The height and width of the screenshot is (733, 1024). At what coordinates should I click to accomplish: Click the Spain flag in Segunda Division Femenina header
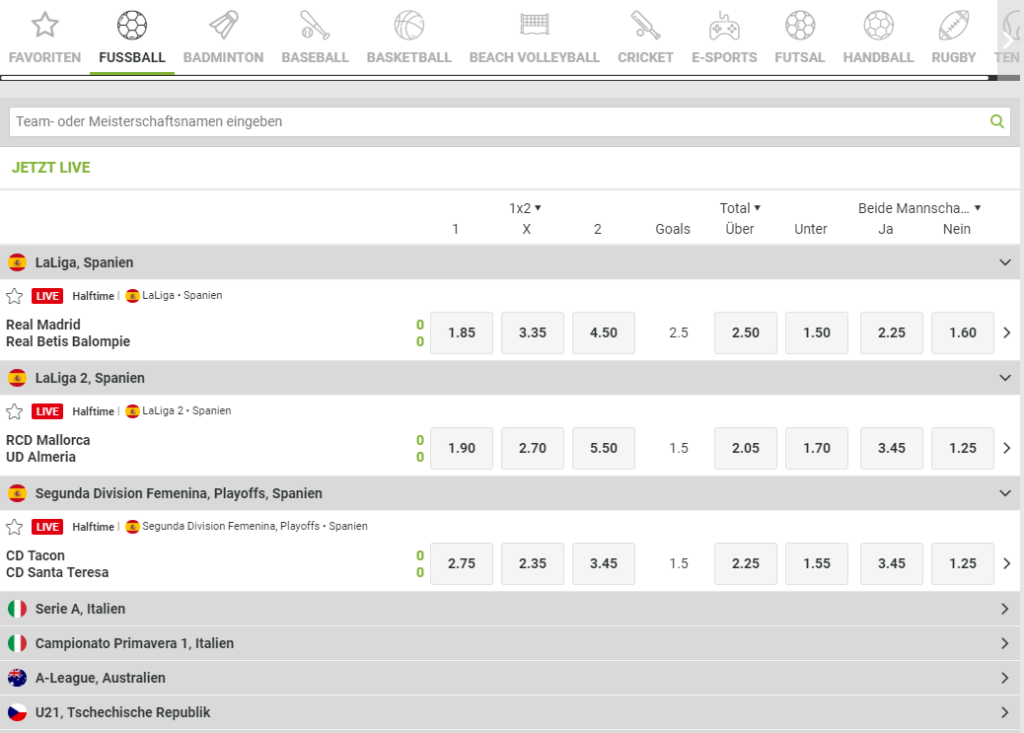click(17, 494)
